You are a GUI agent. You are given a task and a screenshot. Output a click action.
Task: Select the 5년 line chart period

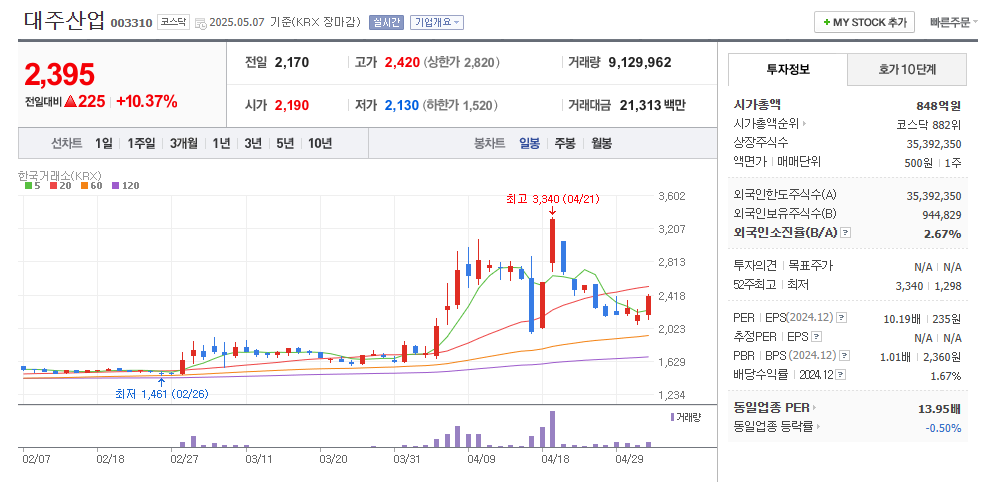pos(285,144)
